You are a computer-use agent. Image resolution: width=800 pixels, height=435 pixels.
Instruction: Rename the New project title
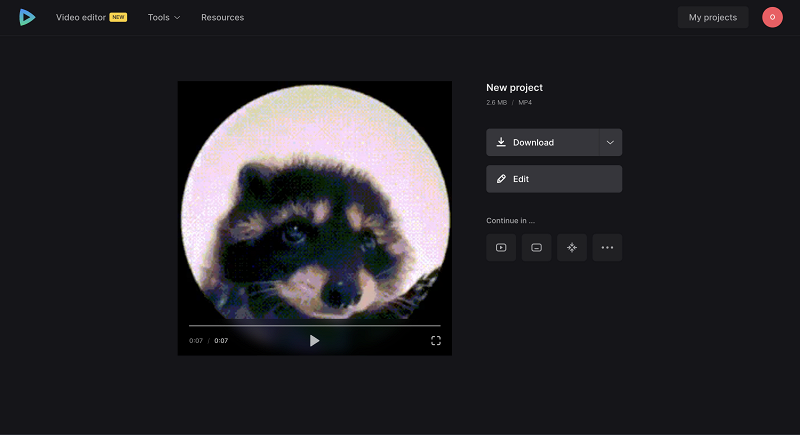tap(514, 88)
